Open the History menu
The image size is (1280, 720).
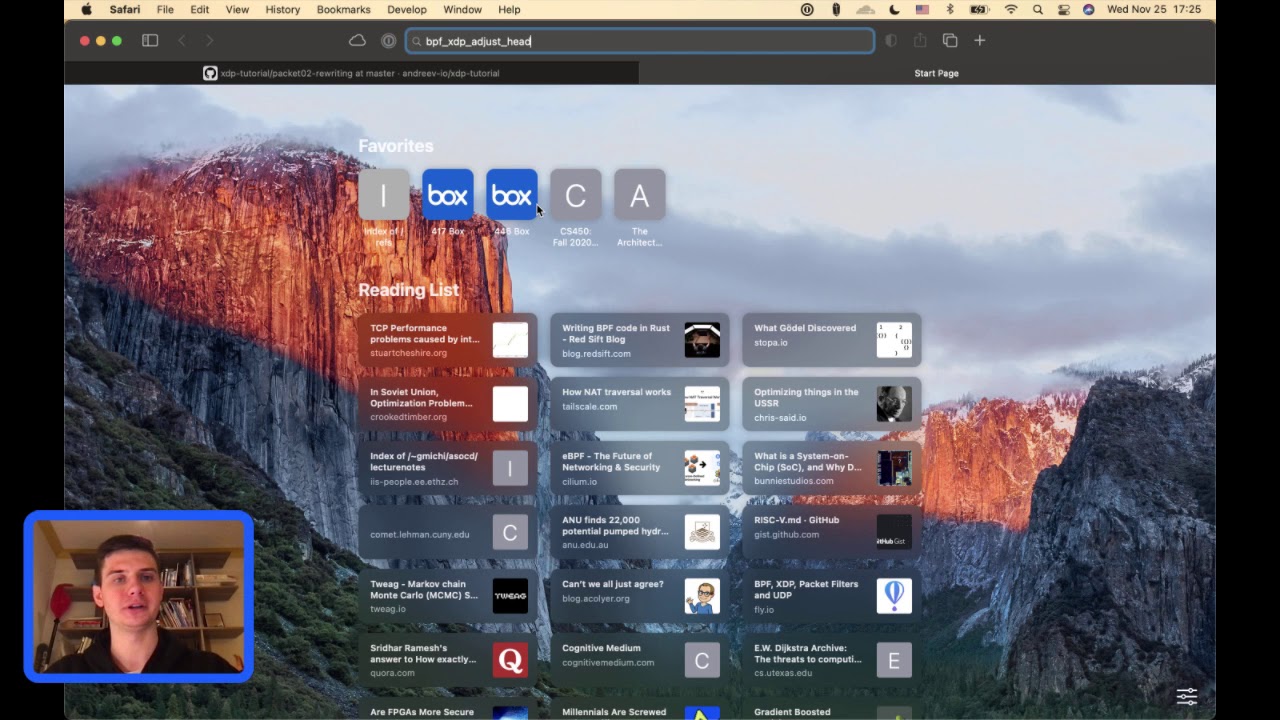[x=283, y=9]
